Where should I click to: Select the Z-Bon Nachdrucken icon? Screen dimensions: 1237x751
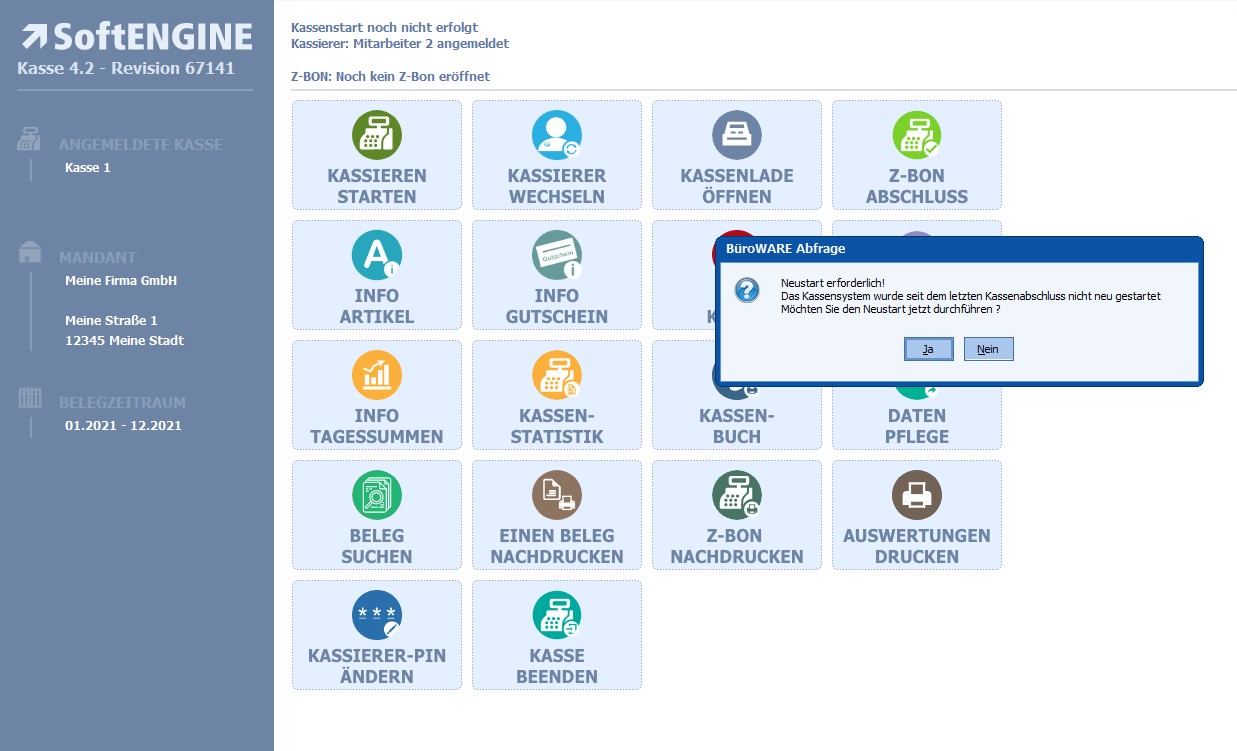(737, 496)
